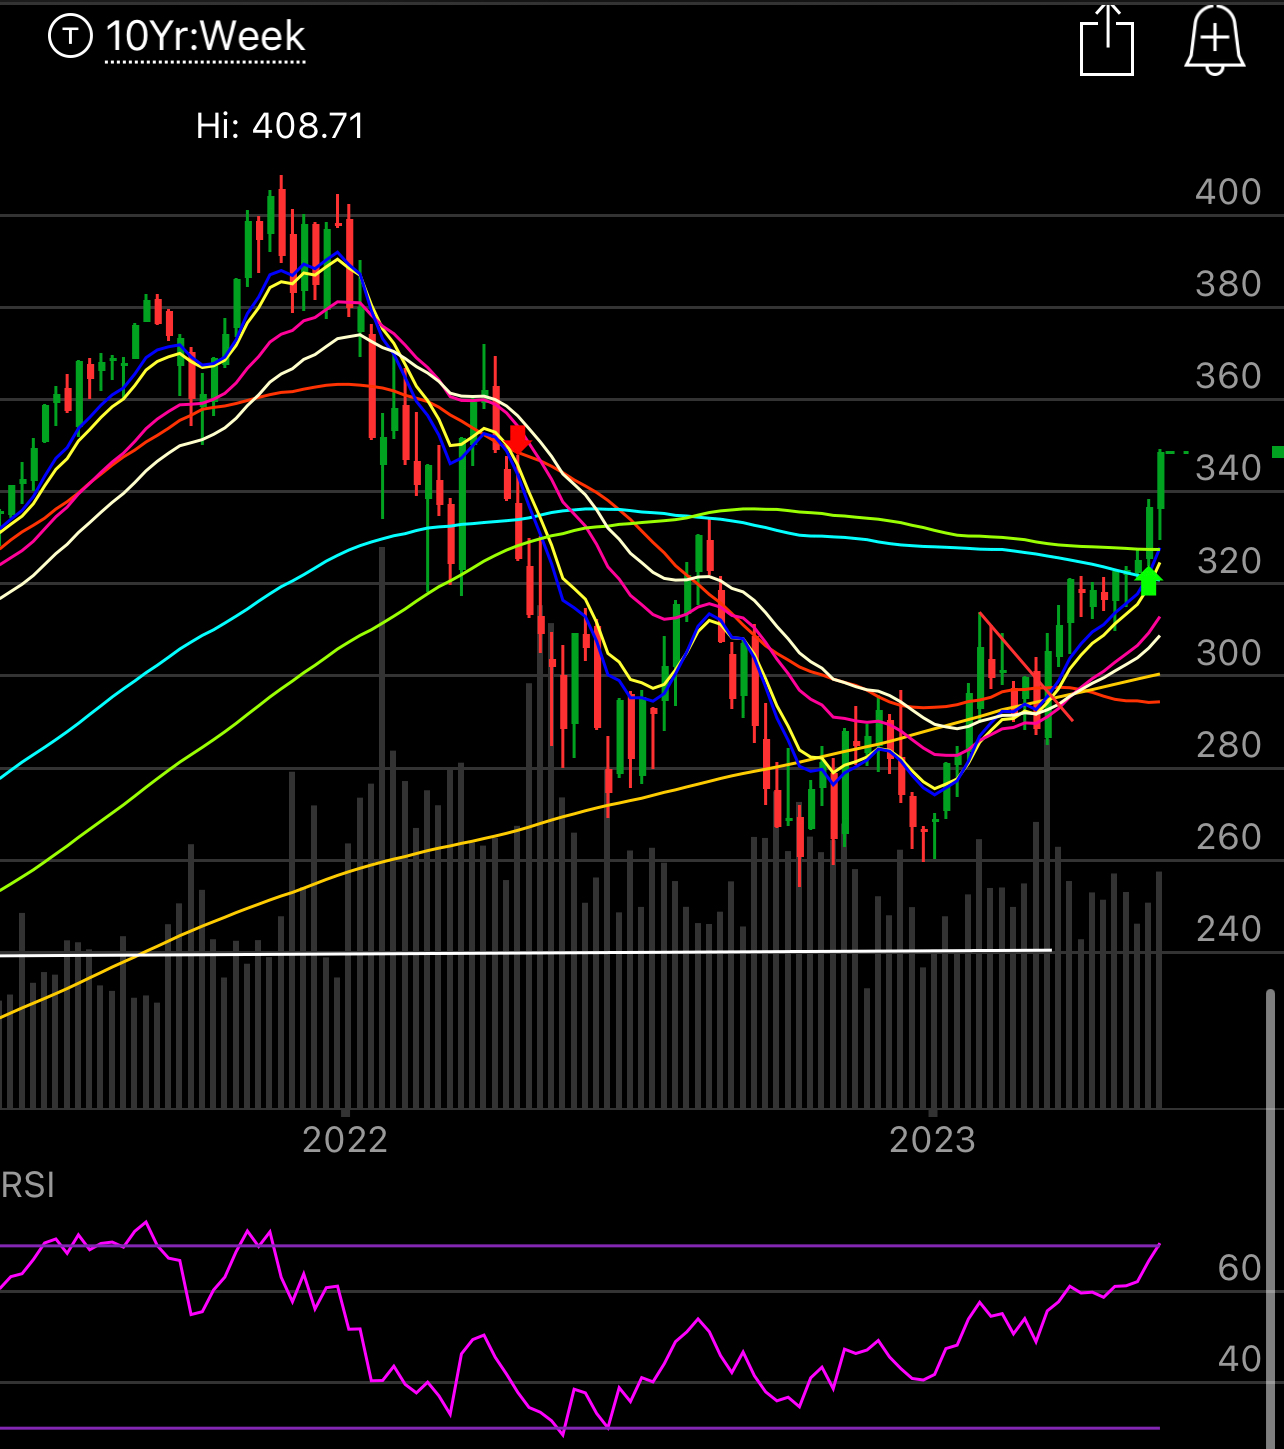
Task: Tap the RSI 60 level label
Action: [1240, 1268]
